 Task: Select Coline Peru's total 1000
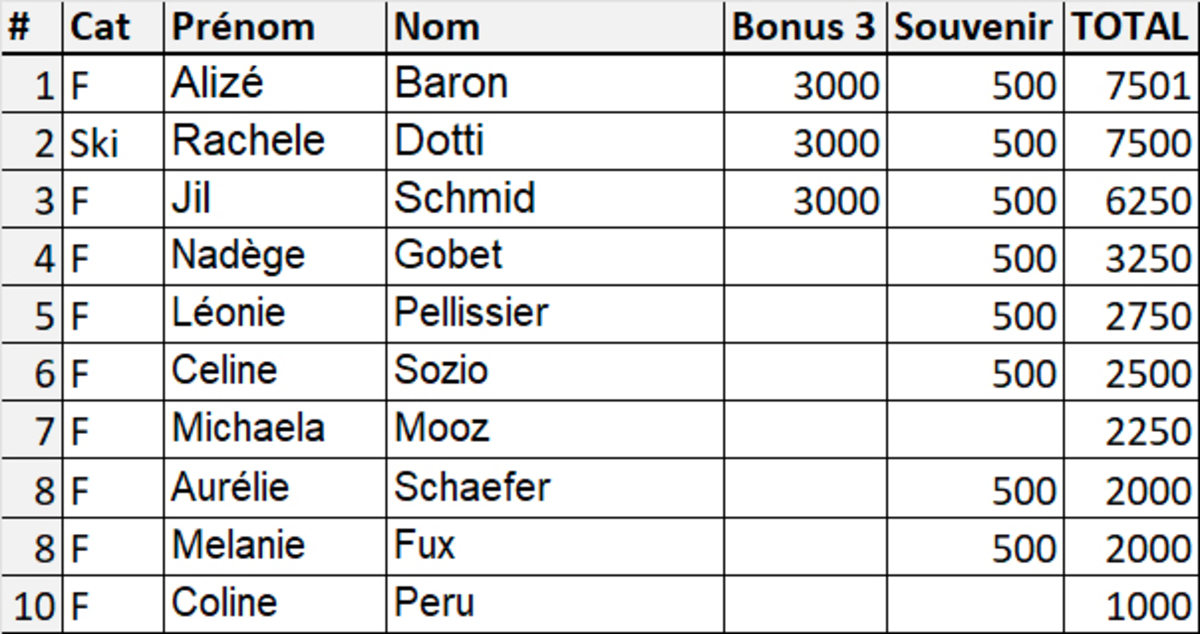point(1130,603)
